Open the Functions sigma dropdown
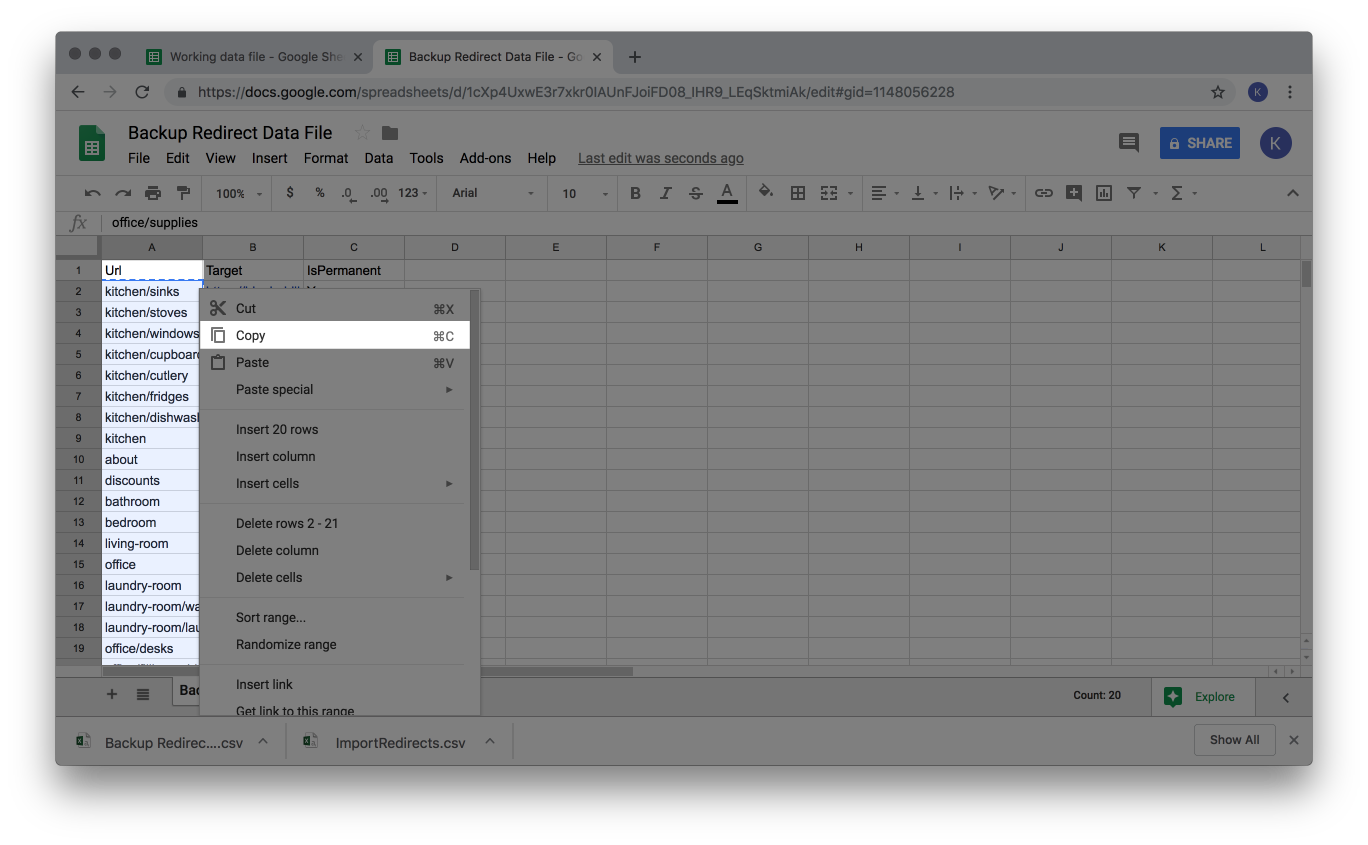 [x=1183, y=193]
